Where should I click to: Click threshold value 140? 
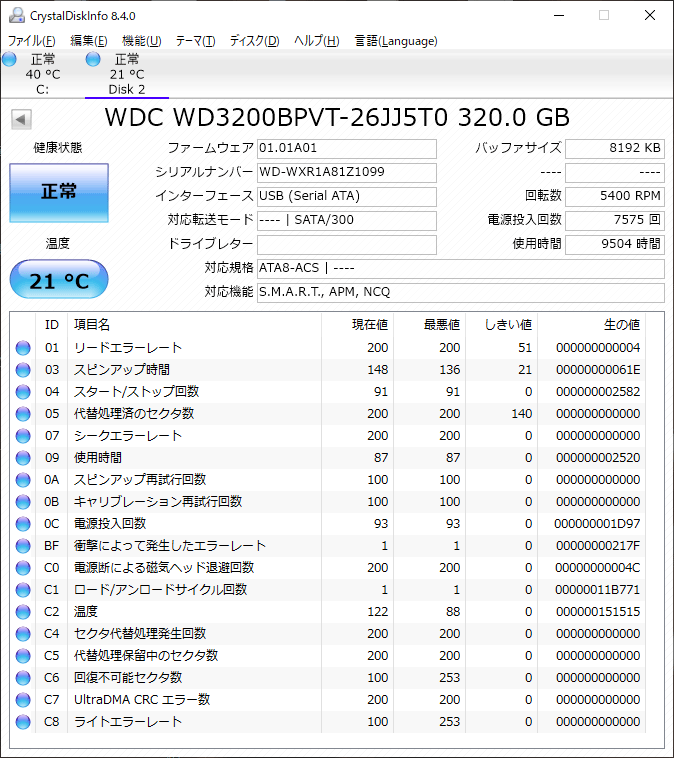pyautogui.click(x=522, y=414)
